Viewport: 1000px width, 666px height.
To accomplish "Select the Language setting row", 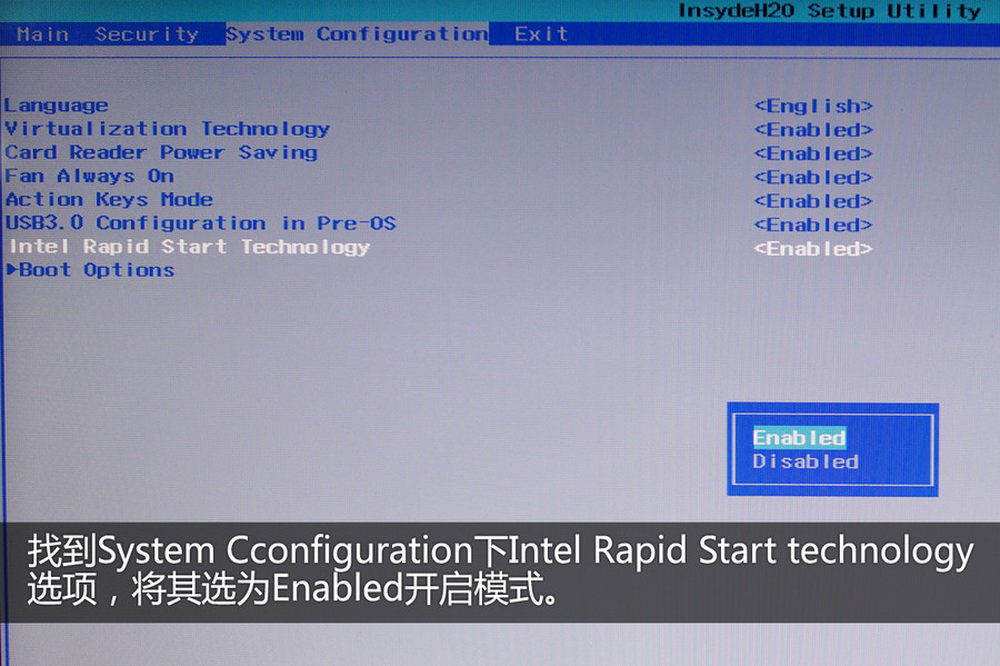I will [x=56, y=105].
